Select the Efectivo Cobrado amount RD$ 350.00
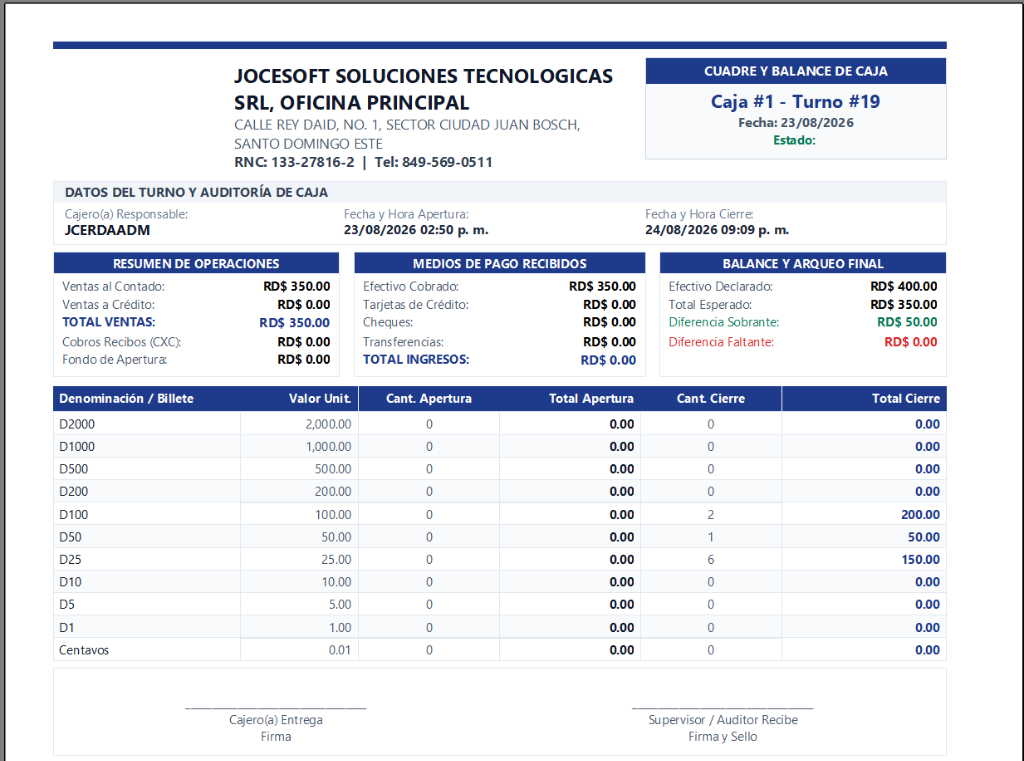Image resolution: width=1024 pixels, height=761 pixels. pos(602,286)
